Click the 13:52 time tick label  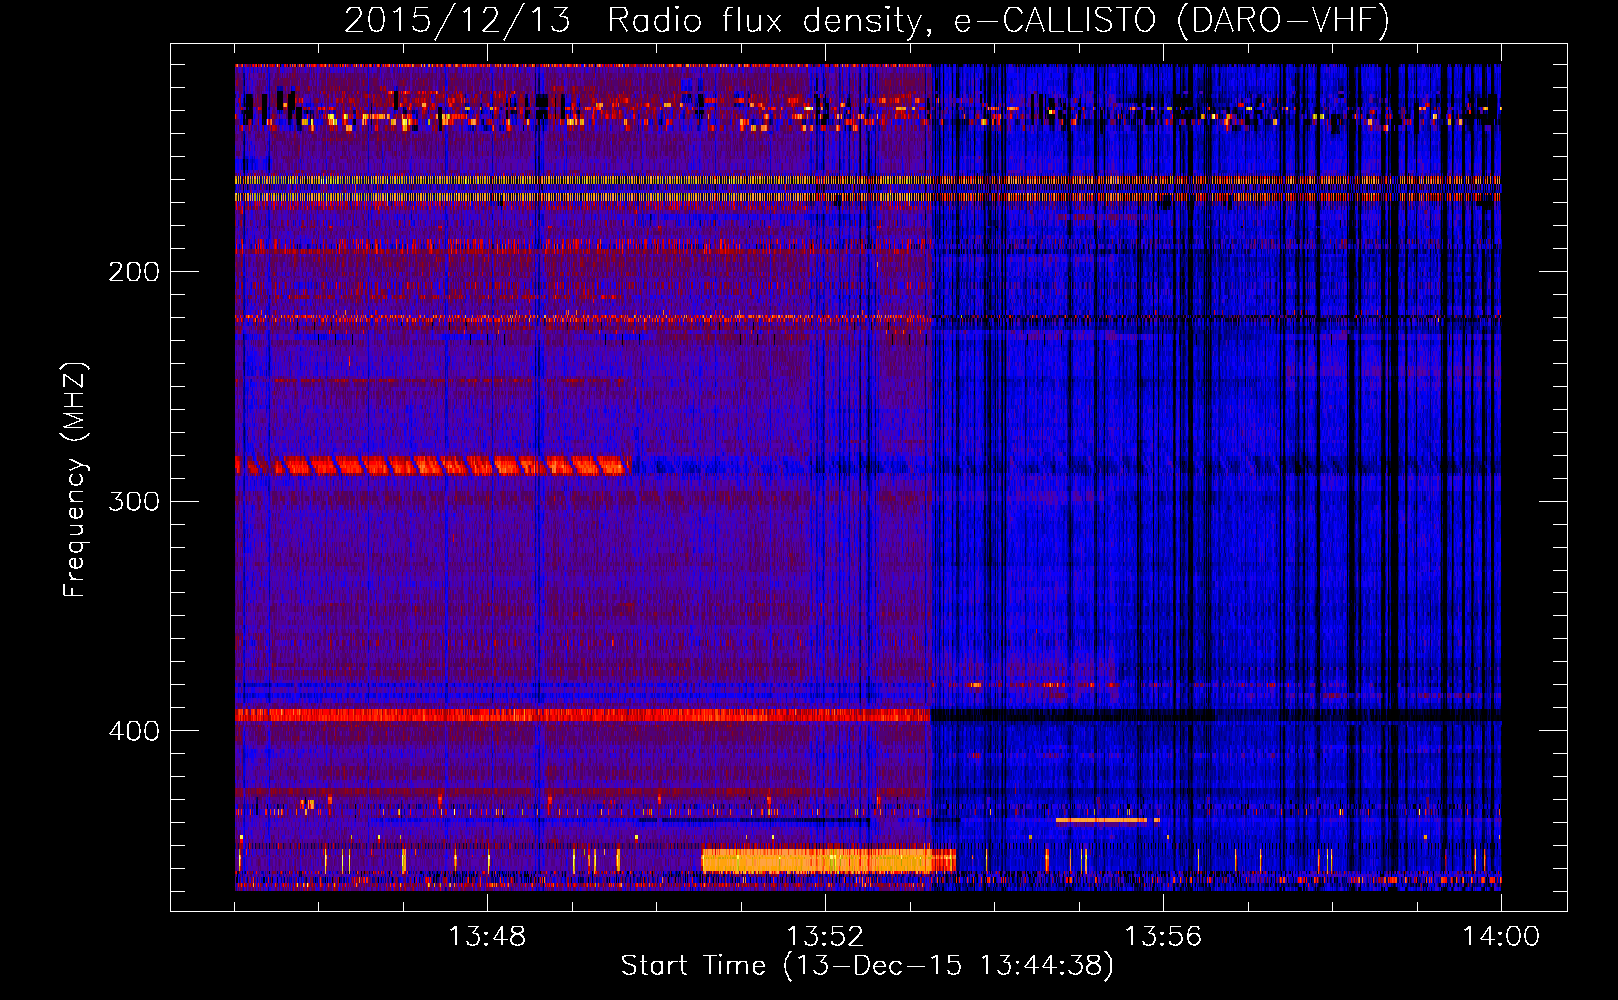pyautogui.click(x=825, y=937)
